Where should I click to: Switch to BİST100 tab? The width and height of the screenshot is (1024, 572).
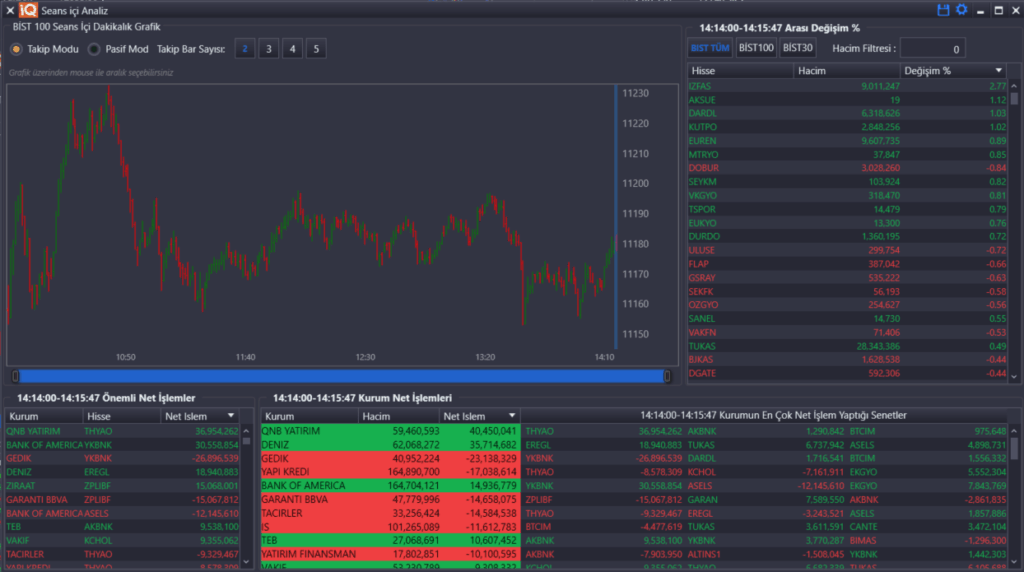click(756, 48)
